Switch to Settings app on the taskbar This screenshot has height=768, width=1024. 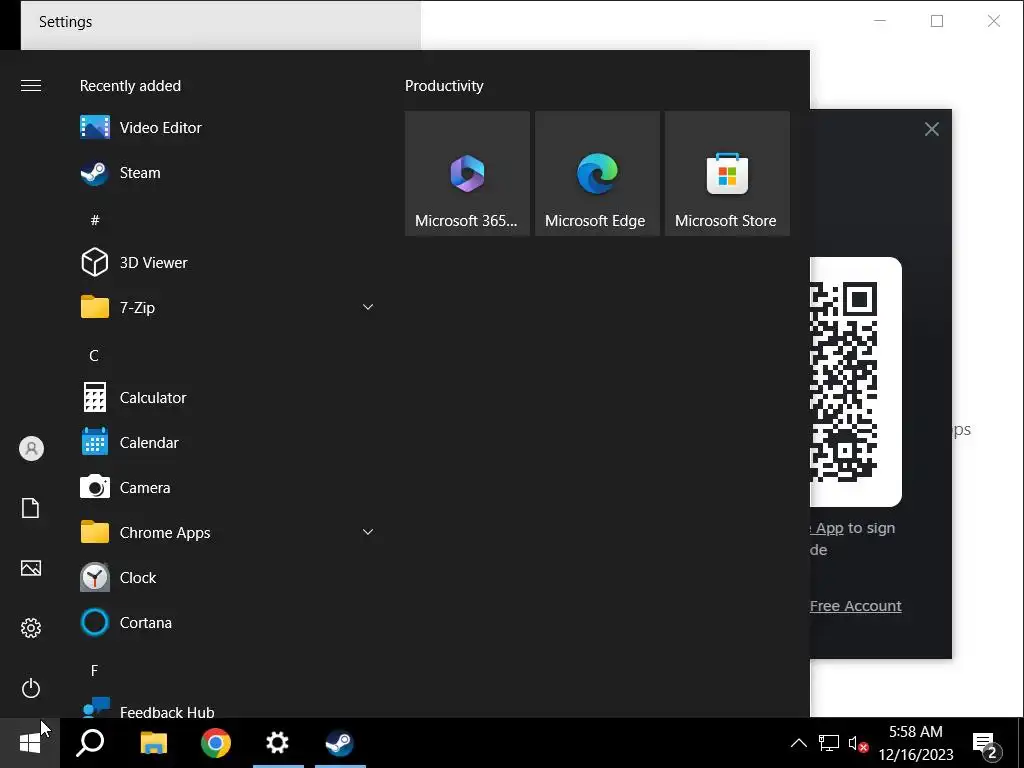tap(278, 743)
